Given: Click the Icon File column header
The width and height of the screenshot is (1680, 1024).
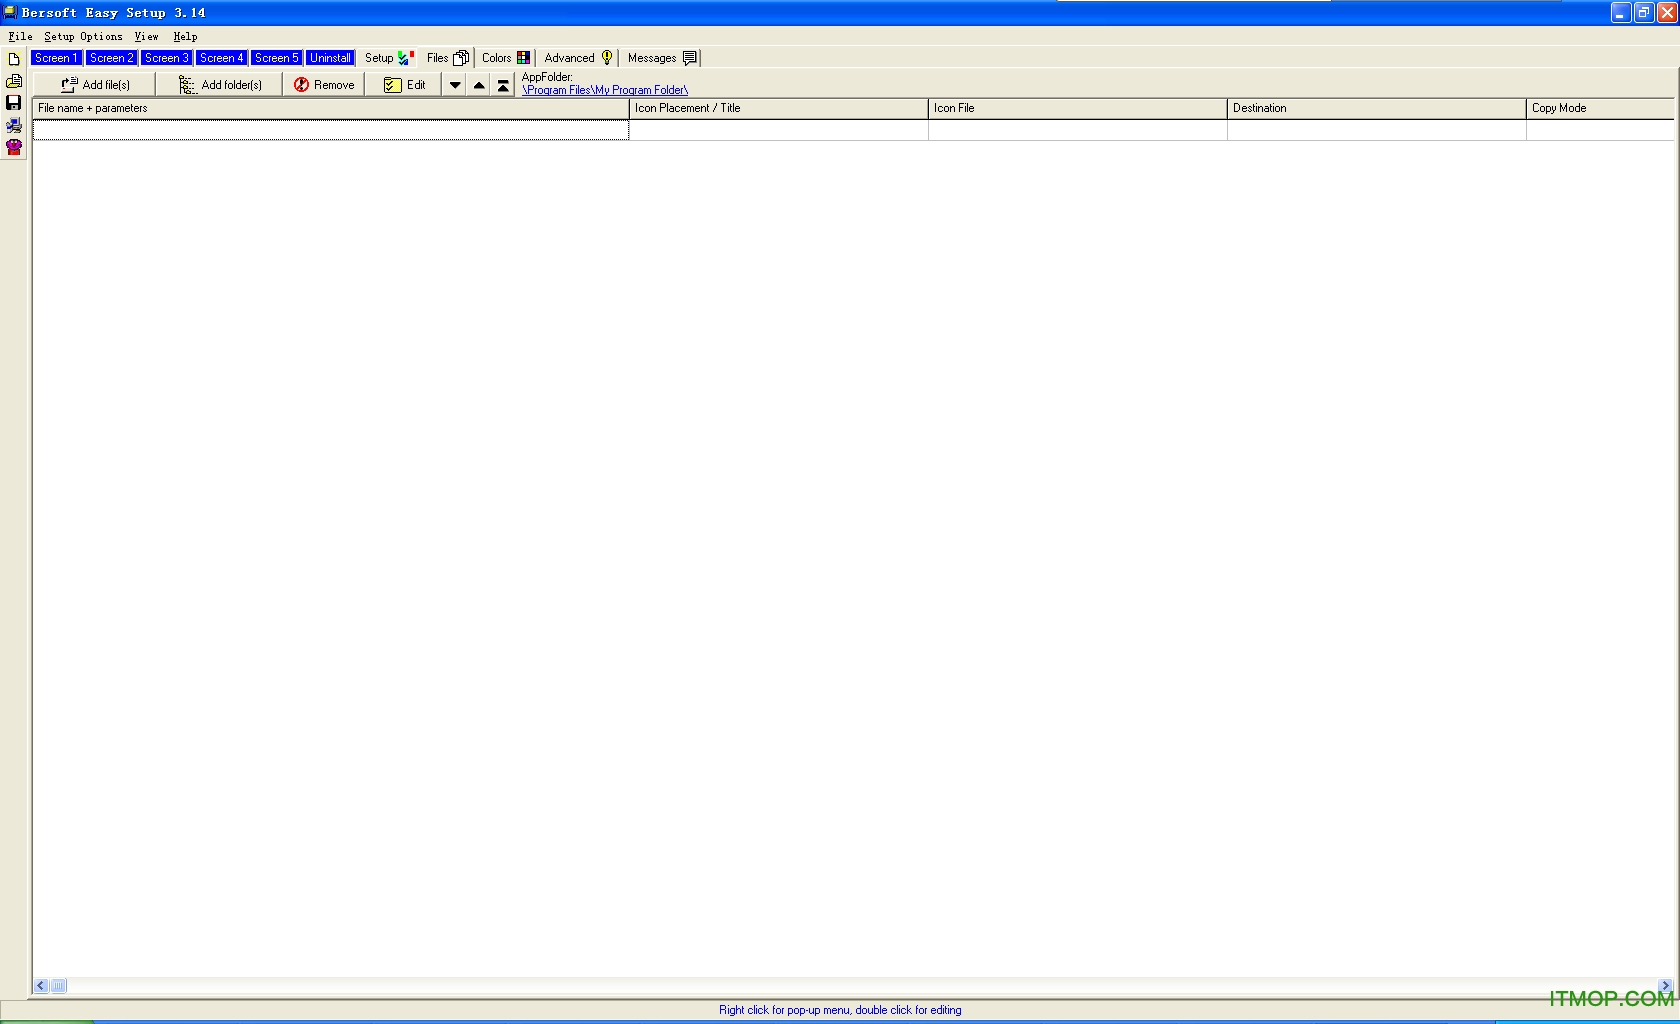Looking at the screenshot, I should coord(1078,108).
